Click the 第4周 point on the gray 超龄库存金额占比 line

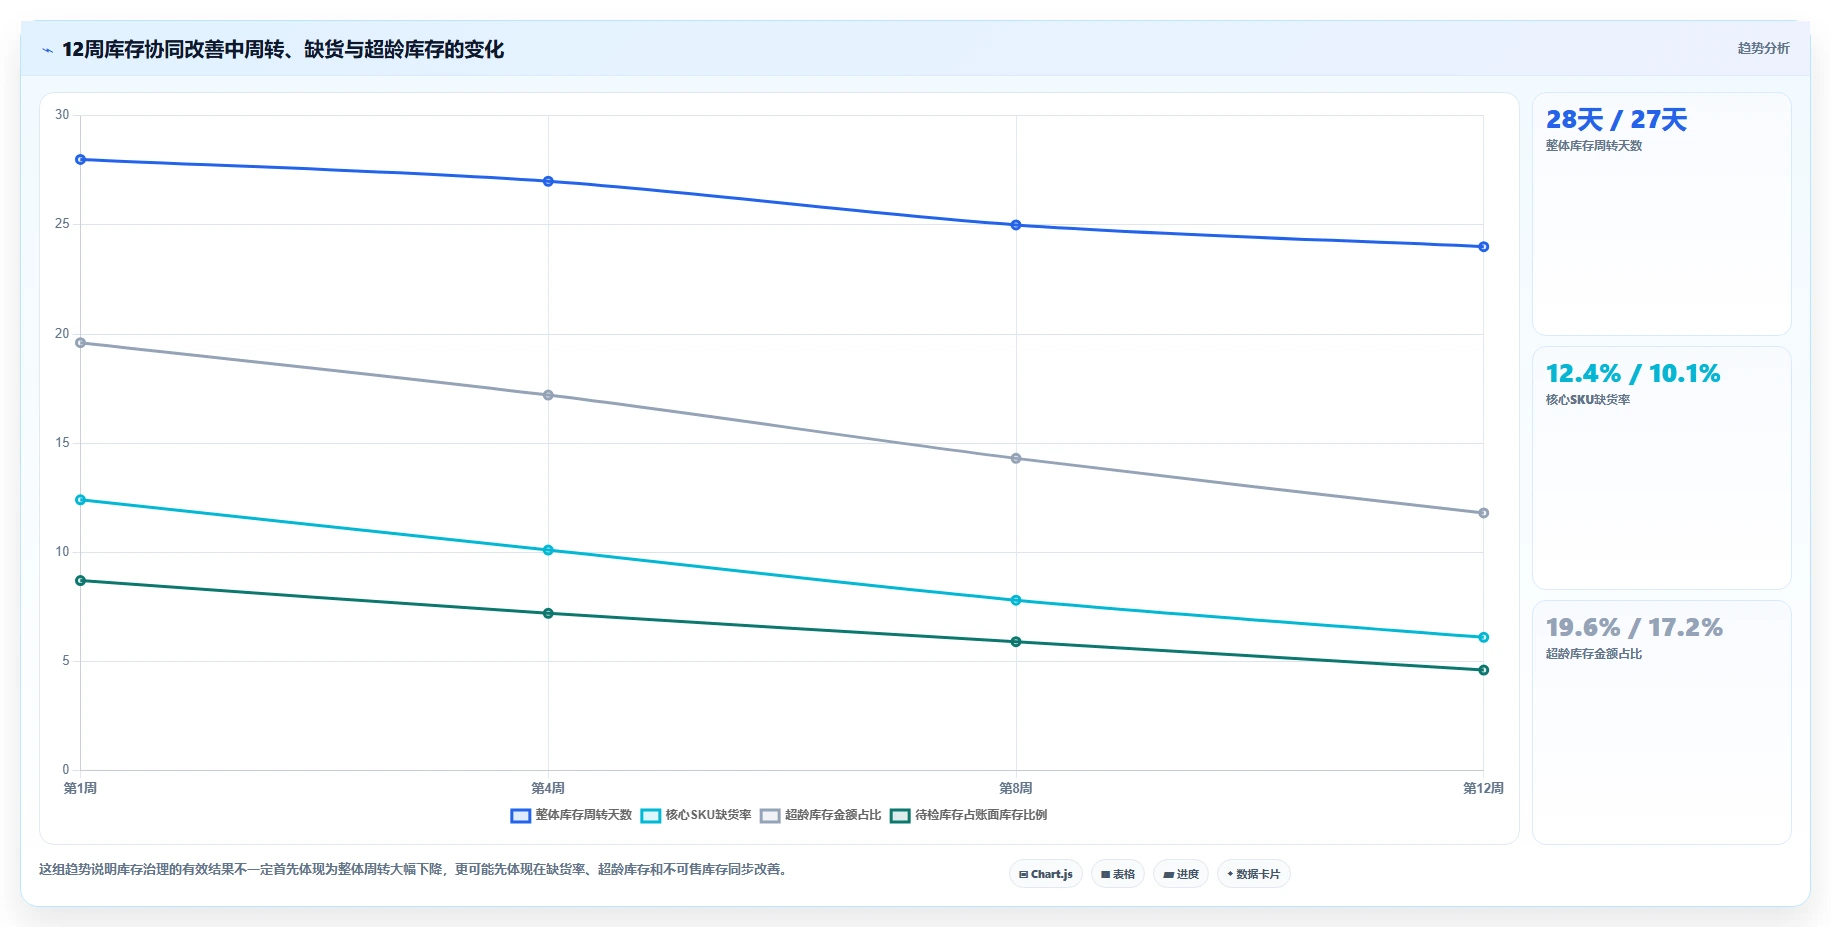tap(548, 395)
